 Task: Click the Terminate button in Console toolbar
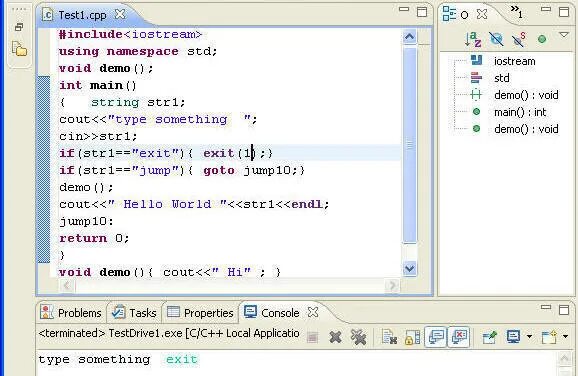tap(312, 337)
